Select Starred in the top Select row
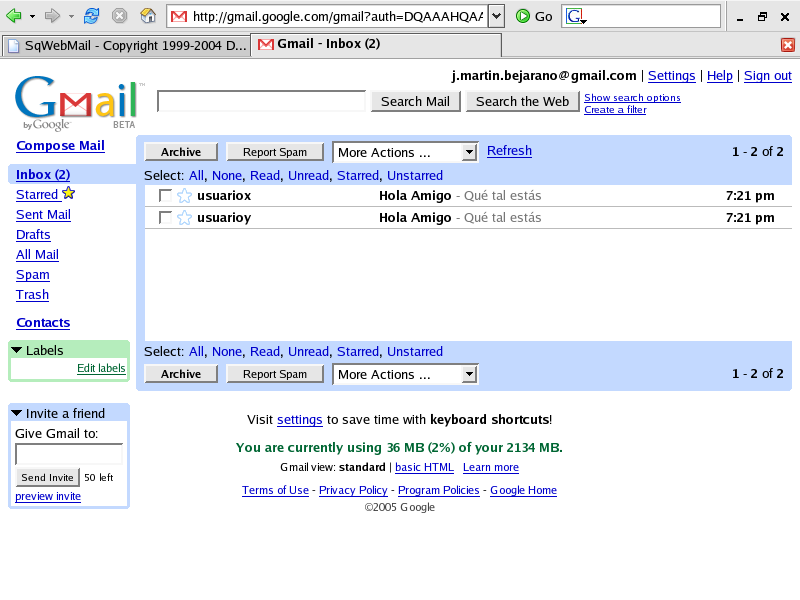The width and height of the screenshot is (800, 600). (358, 176)
